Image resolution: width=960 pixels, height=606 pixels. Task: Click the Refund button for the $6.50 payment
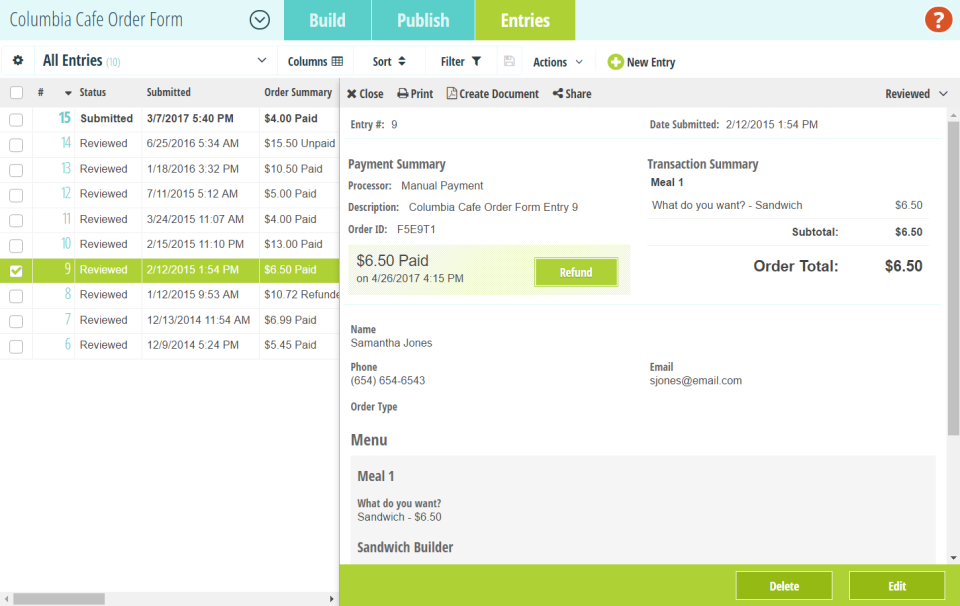click(x=576, y=271)
